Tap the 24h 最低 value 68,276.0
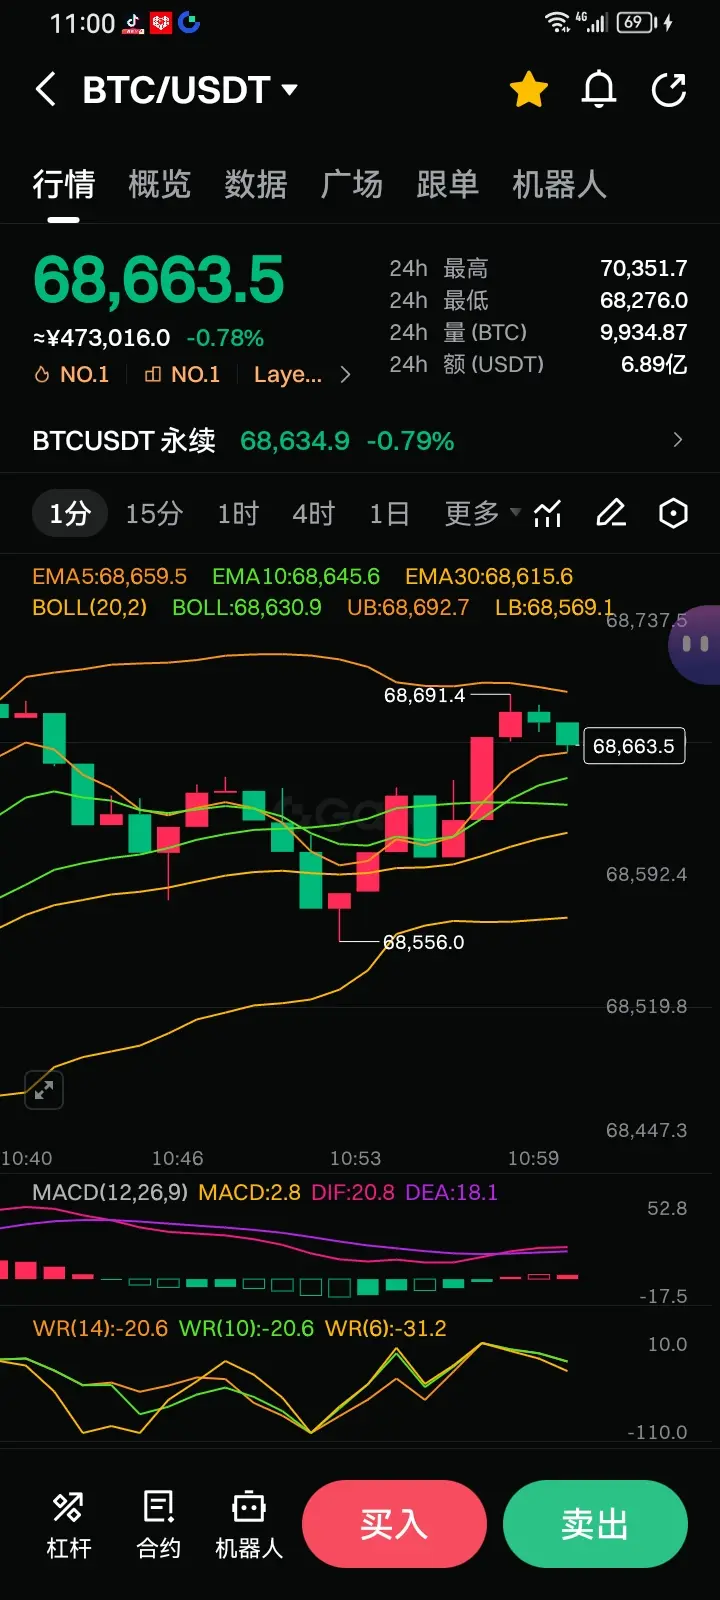This screenshot has height=1600, width=720. coord(643,300)
